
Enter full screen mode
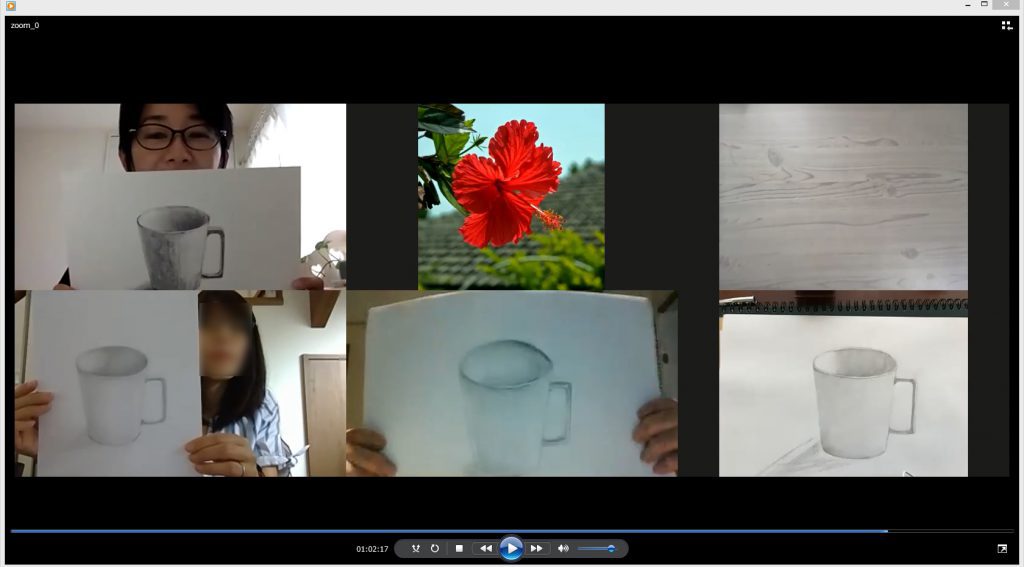1002,548
